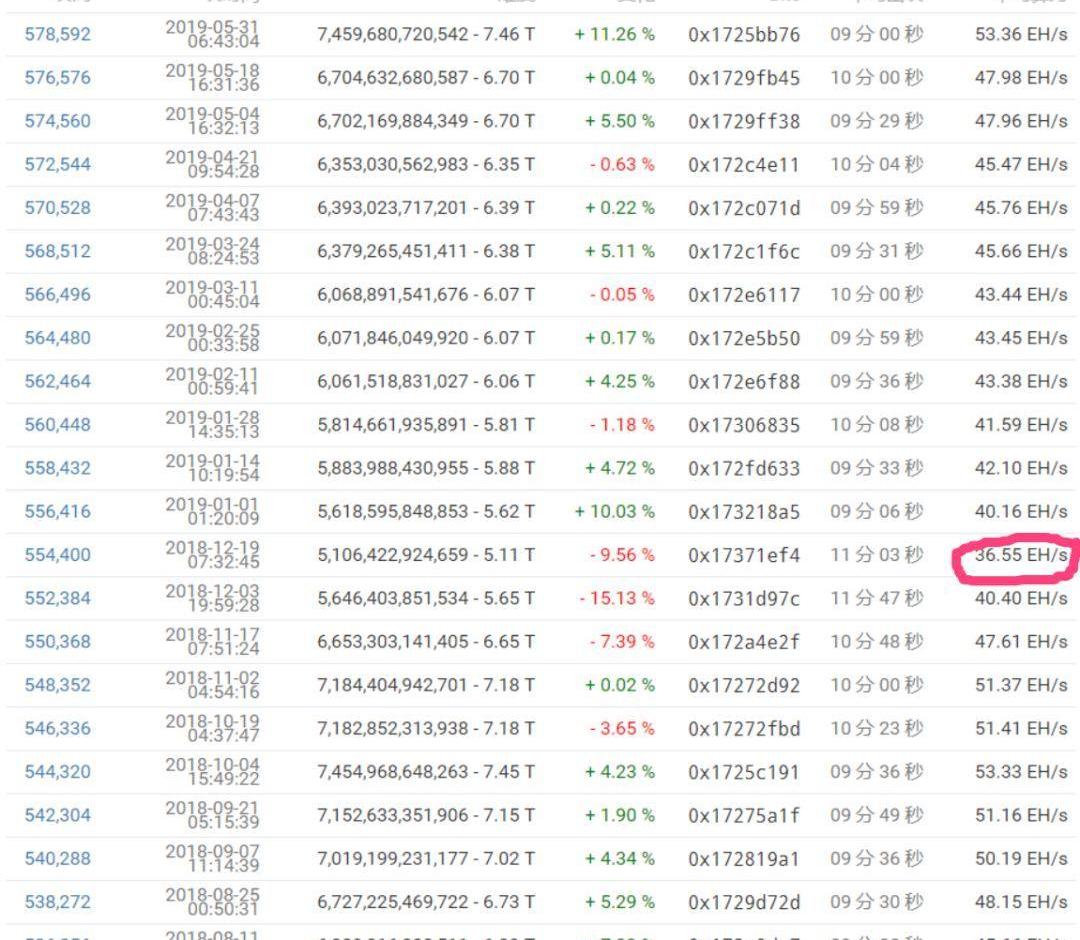The width and height of the screenshot is (1080, 940).
Task: Click bits value 0x1725bb76
Action: (744, 35)
